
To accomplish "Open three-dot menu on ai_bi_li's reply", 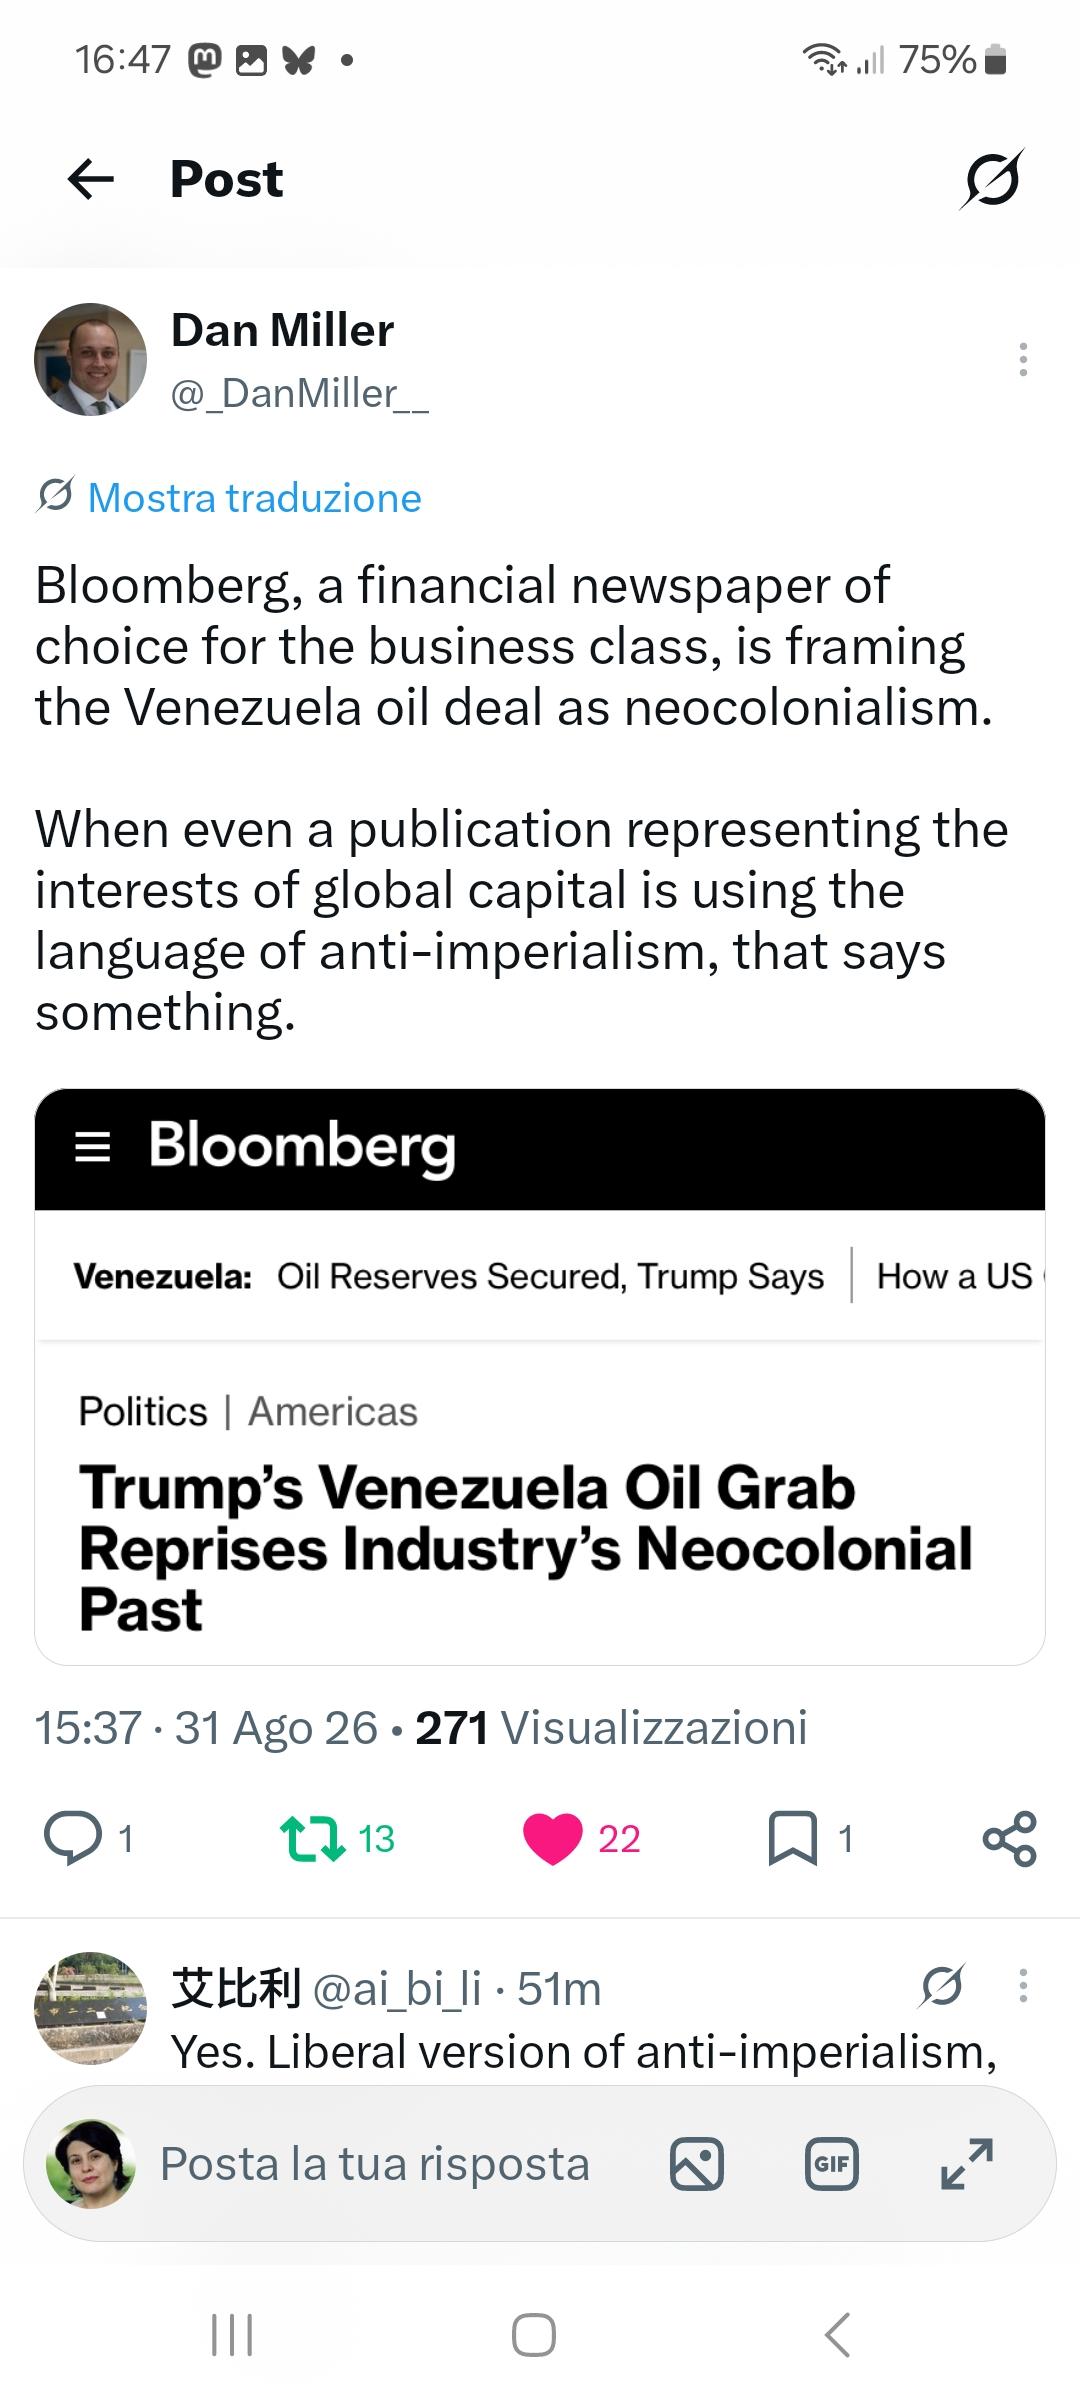I will click(x=1022, y=1986).
